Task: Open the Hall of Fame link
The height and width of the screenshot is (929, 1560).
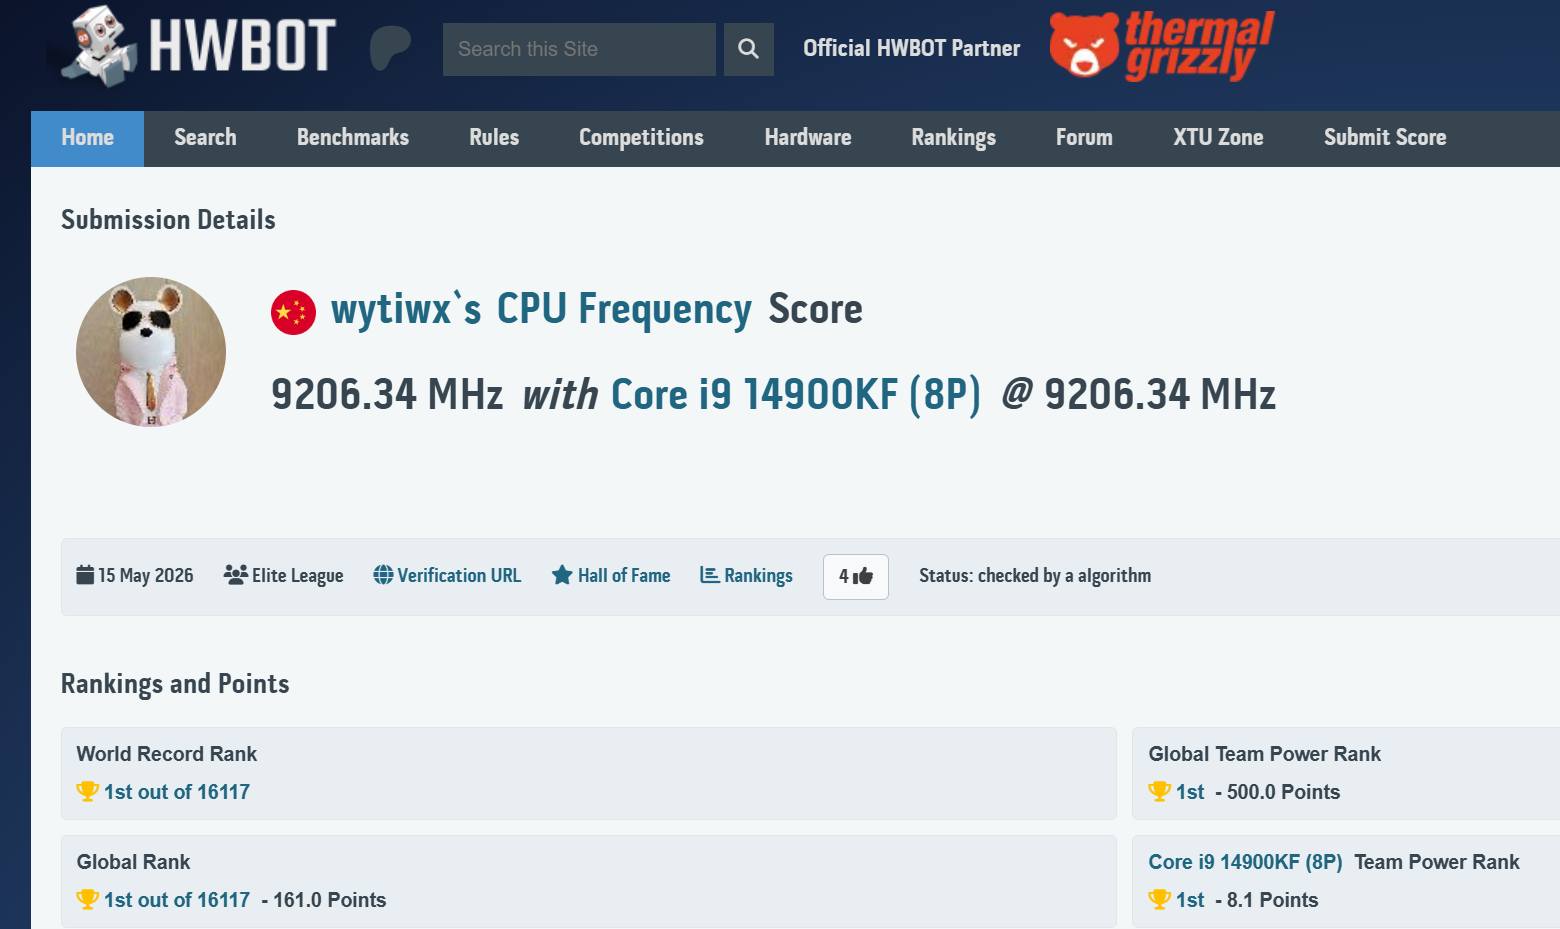Action: (x=624, y=576)
